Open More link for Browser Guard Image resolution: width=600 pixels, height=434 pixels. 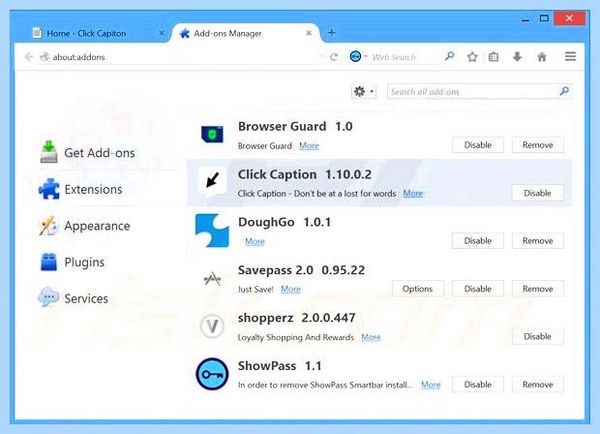coord(309,146)
